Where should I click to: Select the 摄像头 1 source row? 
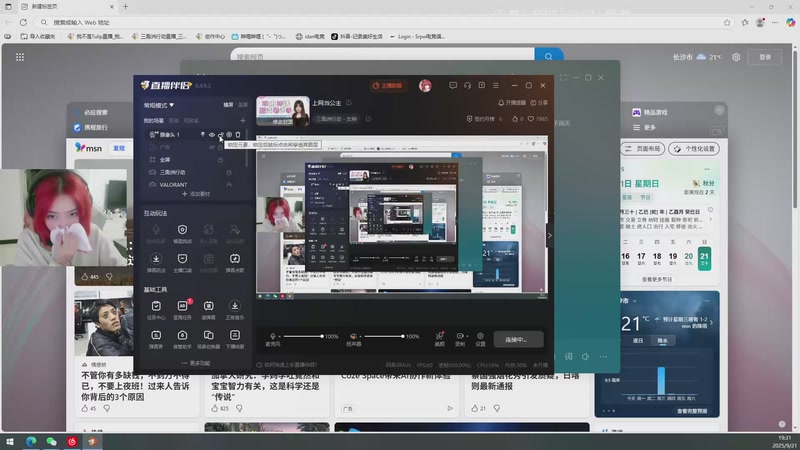click(x=195, y=135)
